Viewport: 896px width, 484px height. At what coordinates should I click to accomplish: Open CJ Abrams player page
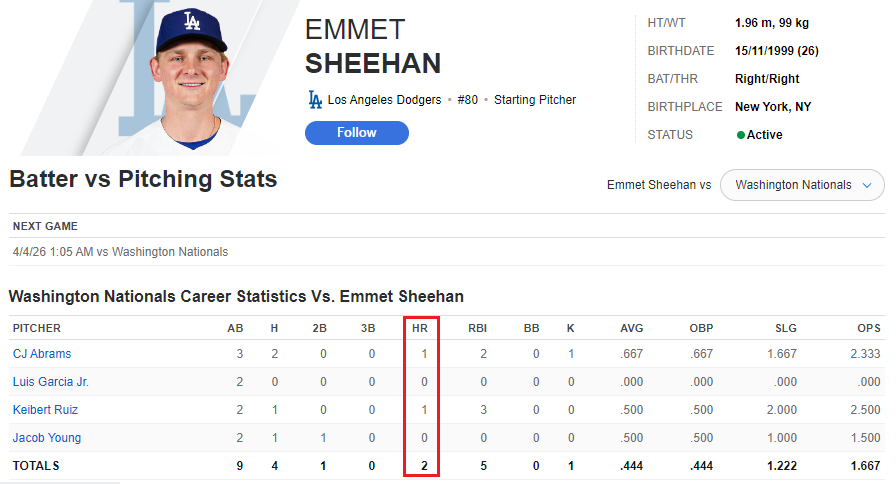point(42,354)
